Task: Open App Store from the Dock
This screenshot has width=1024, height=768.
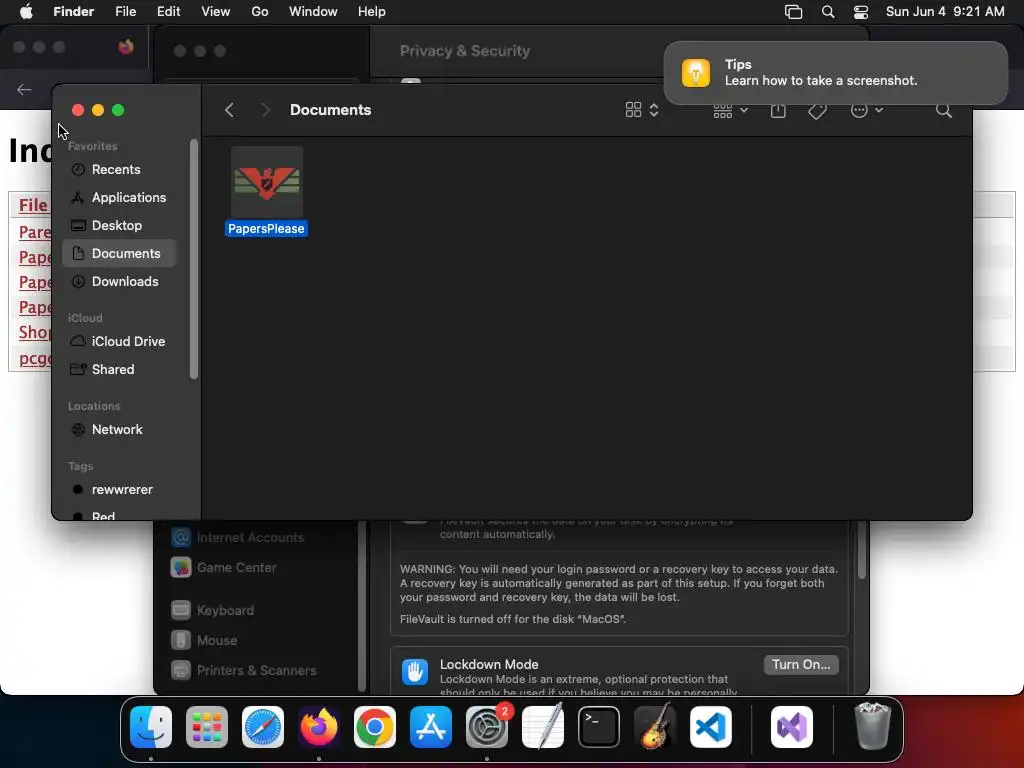Action: click(x=430, y=727)
